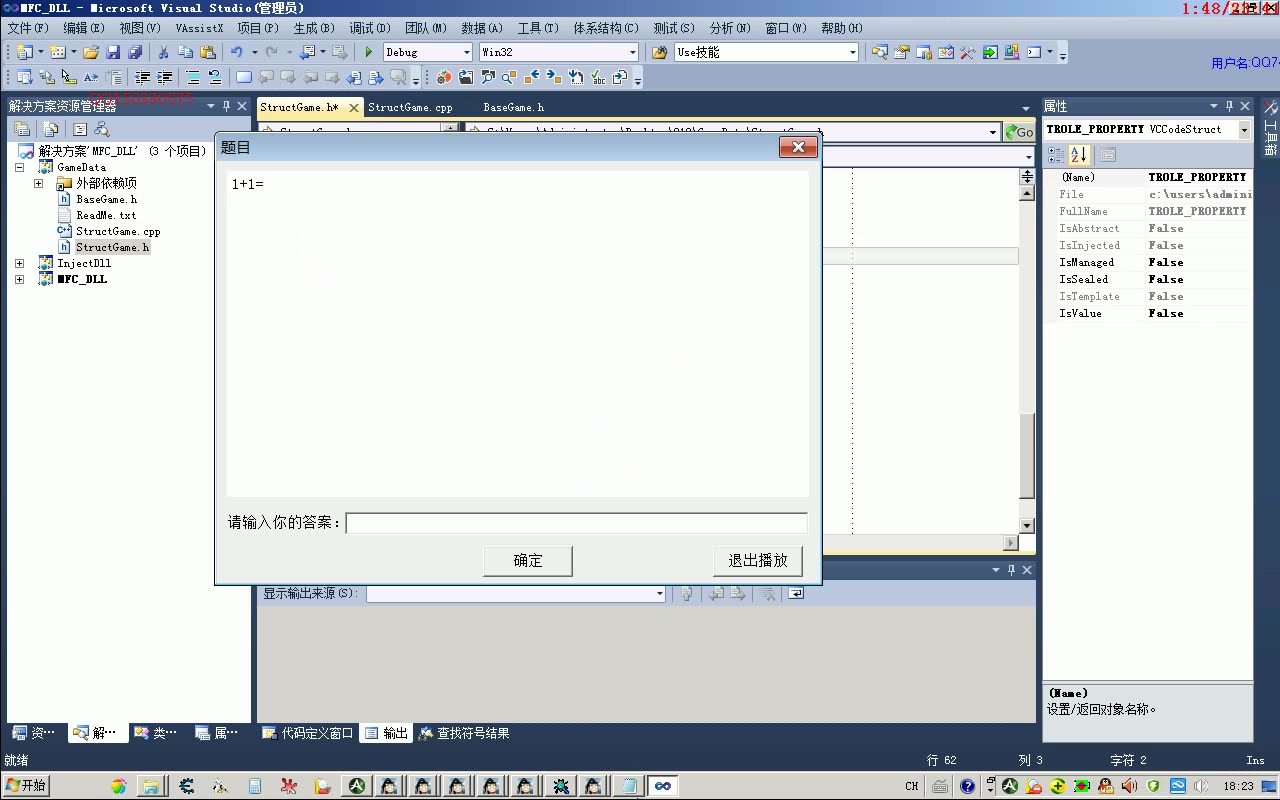
Task: Click the IsValue property row
Action: point(1148,313)
